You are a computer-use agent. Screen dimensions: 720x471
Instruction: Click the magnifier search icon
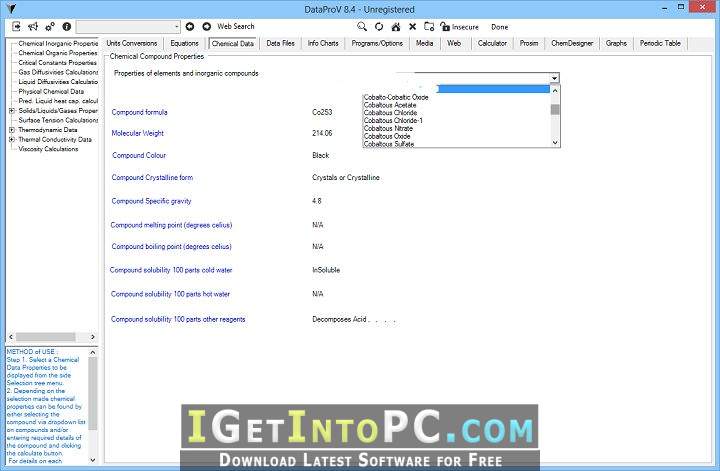pyautogui.click(x=362, y=27)
